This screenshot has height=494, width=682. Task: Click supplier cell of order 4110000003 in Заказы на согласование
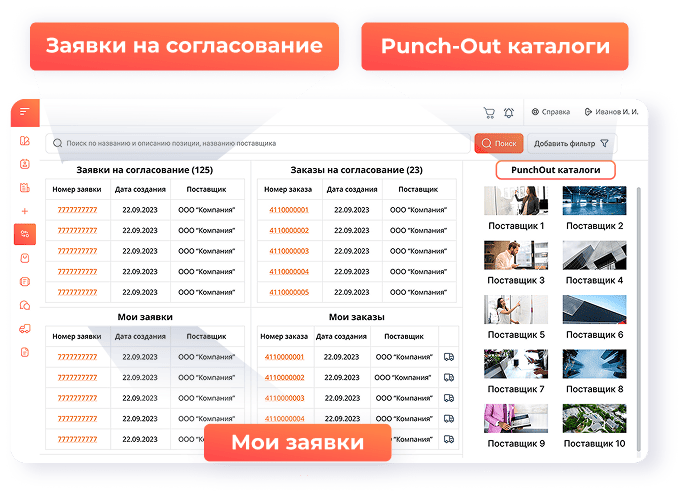tap(418, 251)
